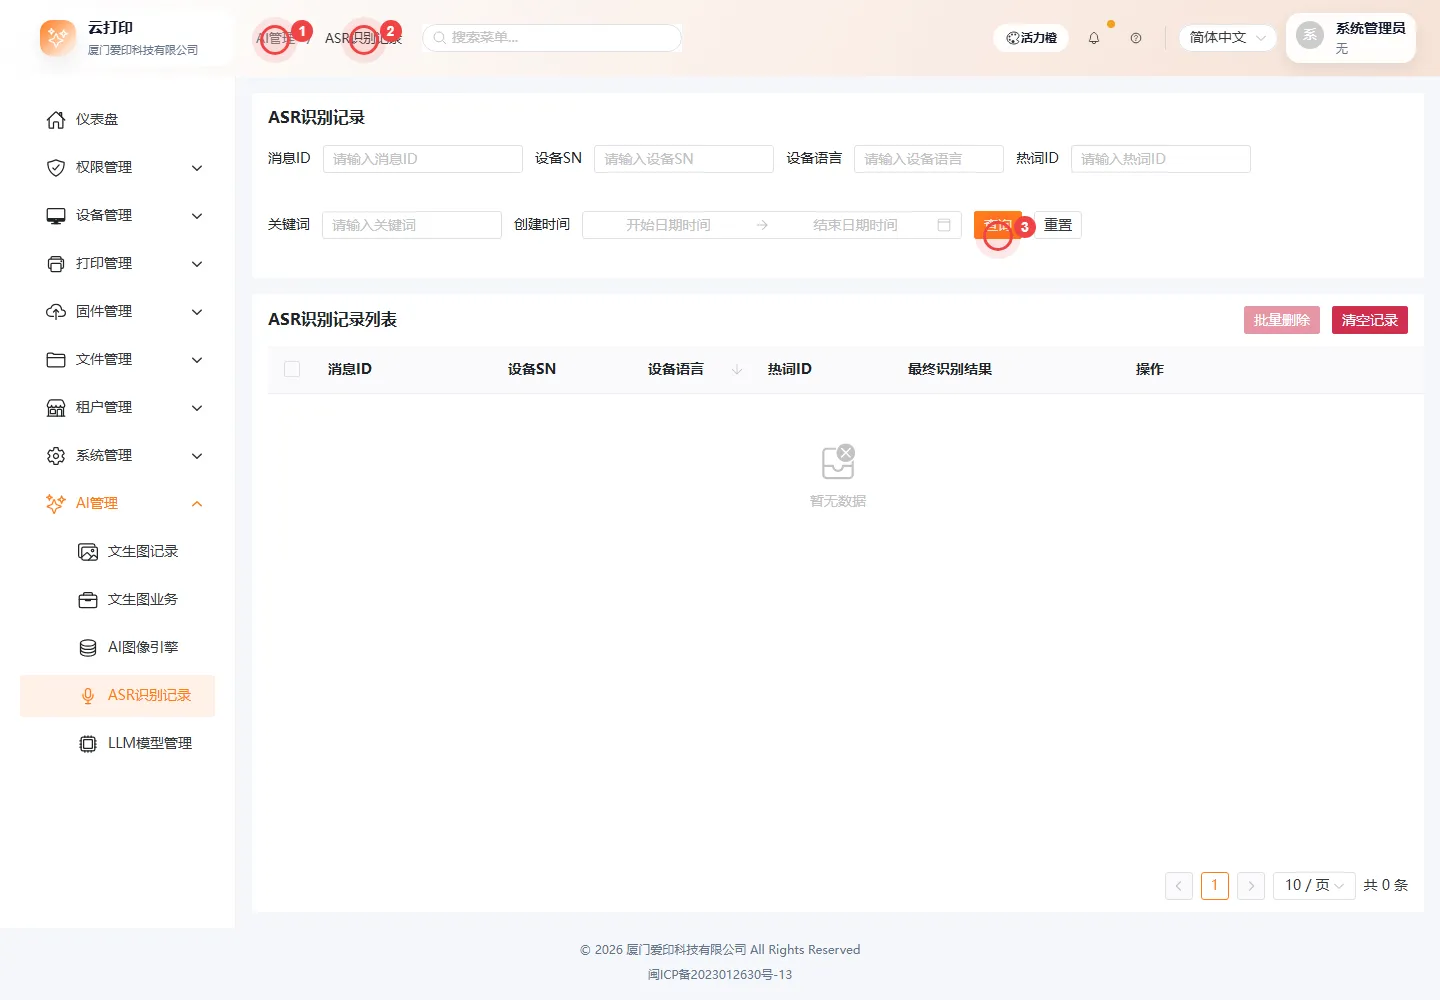Focus the 消息ID input field
This screenshot has height=1000, width=1440.
[x=423, y=159]
